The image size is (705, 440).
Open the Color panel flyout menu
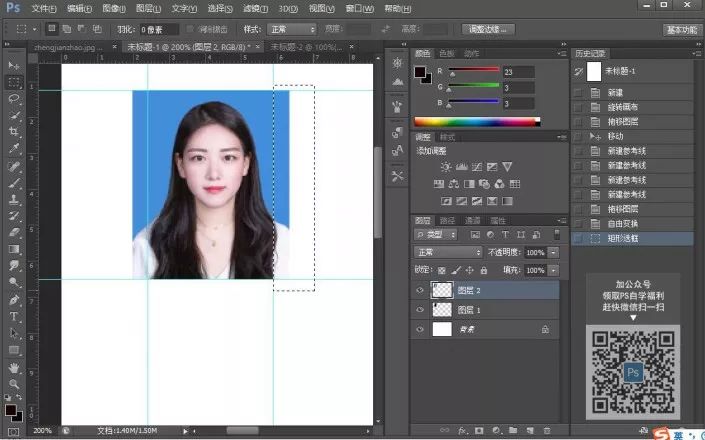[562, 53]
